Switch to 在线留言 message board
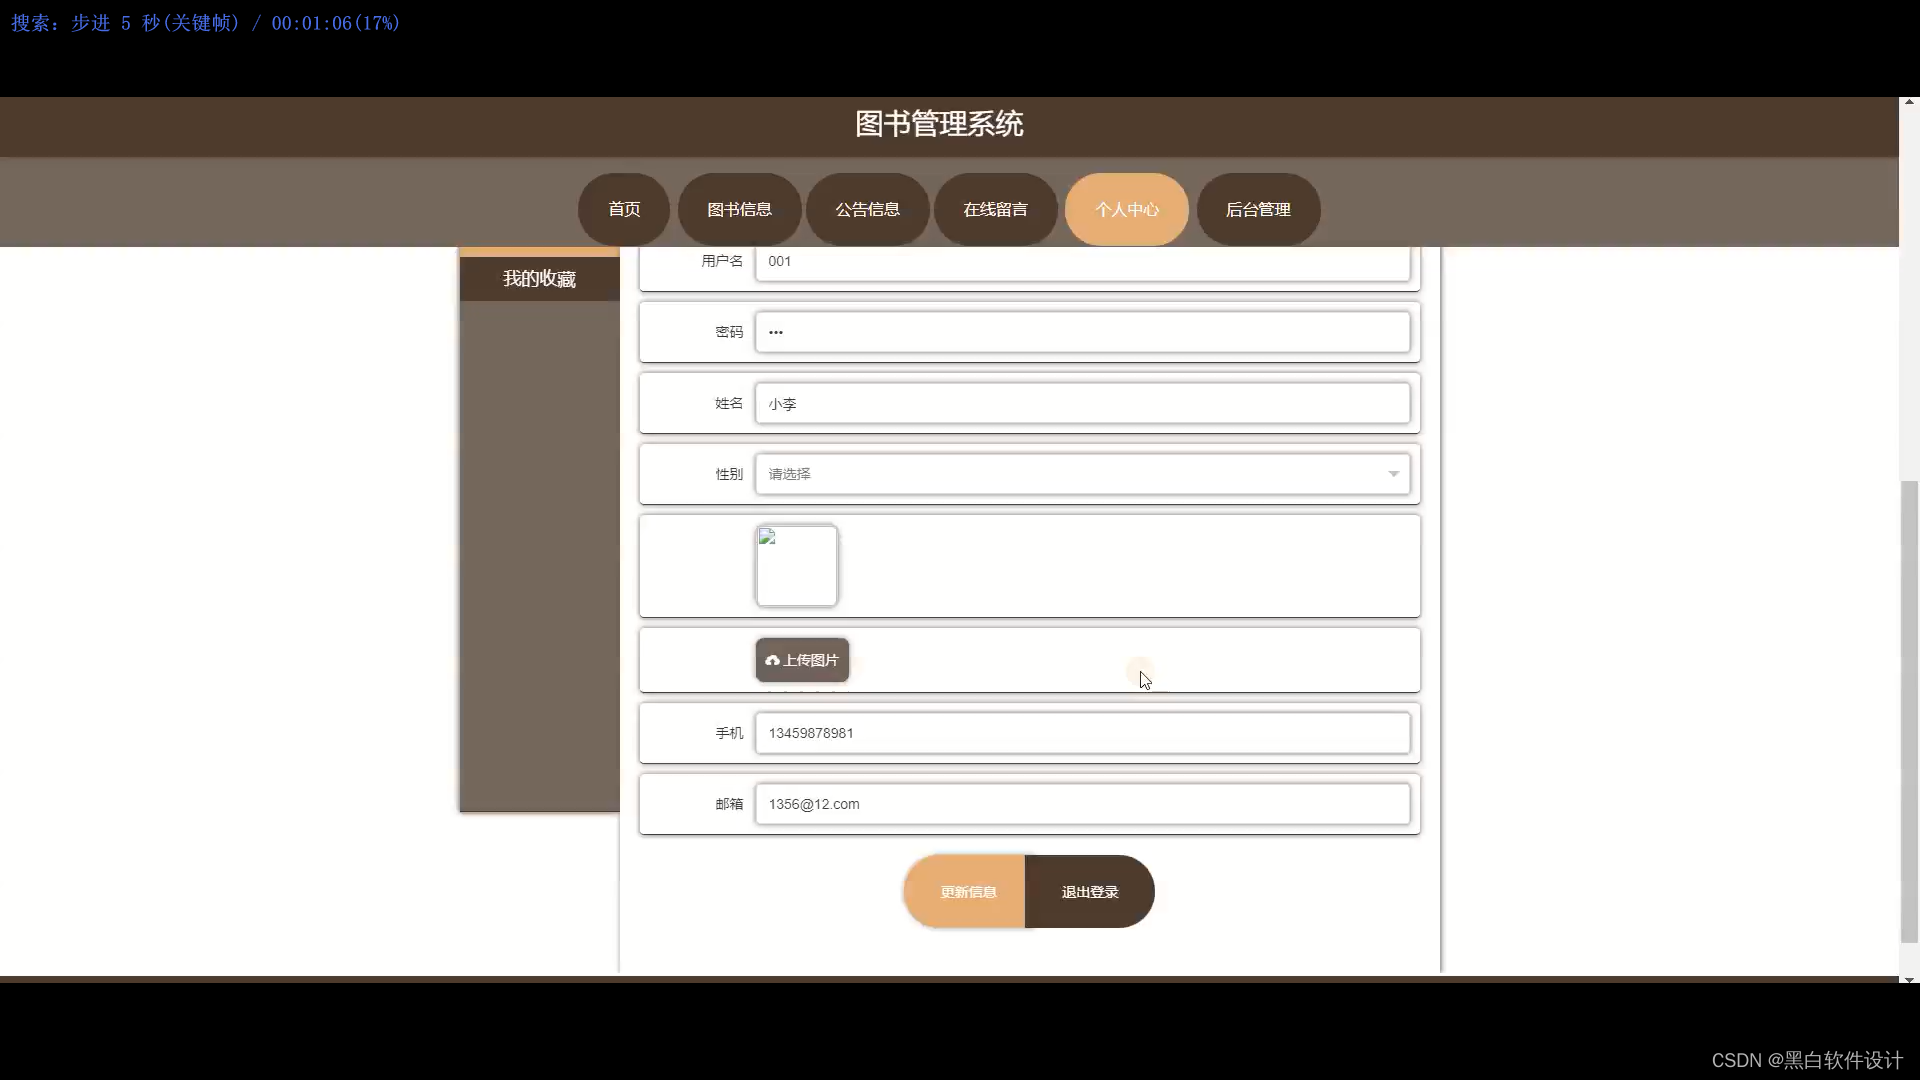1920x1080 pixels. click(995, 209)
